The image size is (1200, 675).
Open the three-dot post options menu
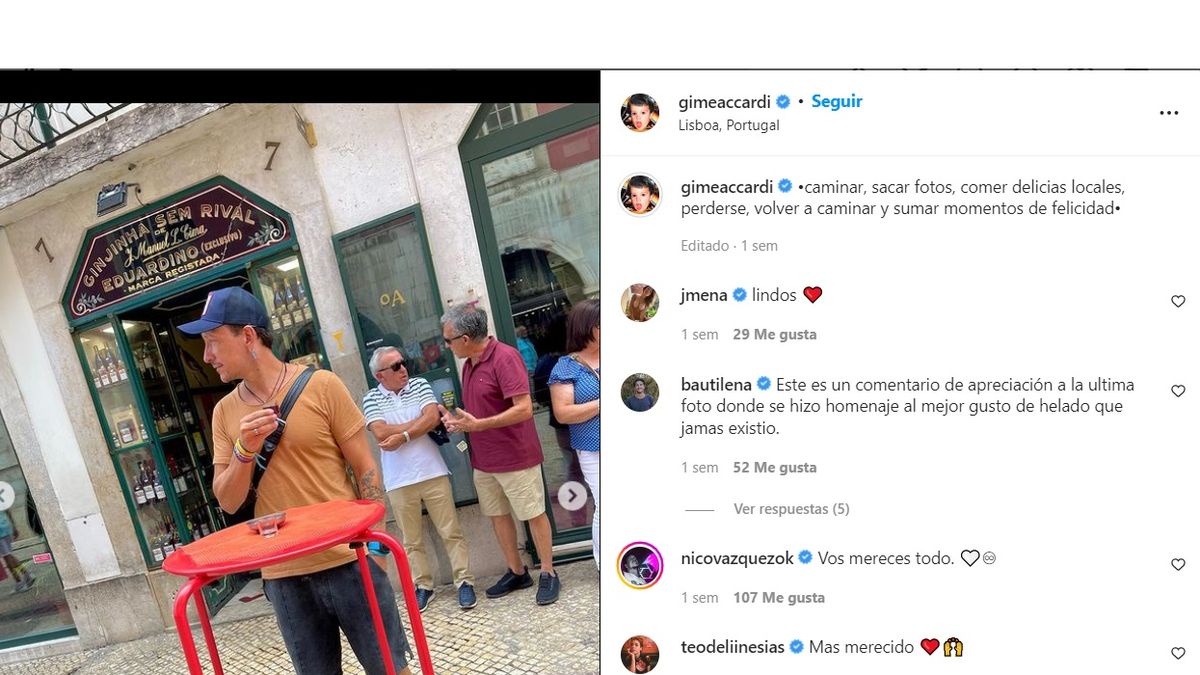coord(1169,113)
